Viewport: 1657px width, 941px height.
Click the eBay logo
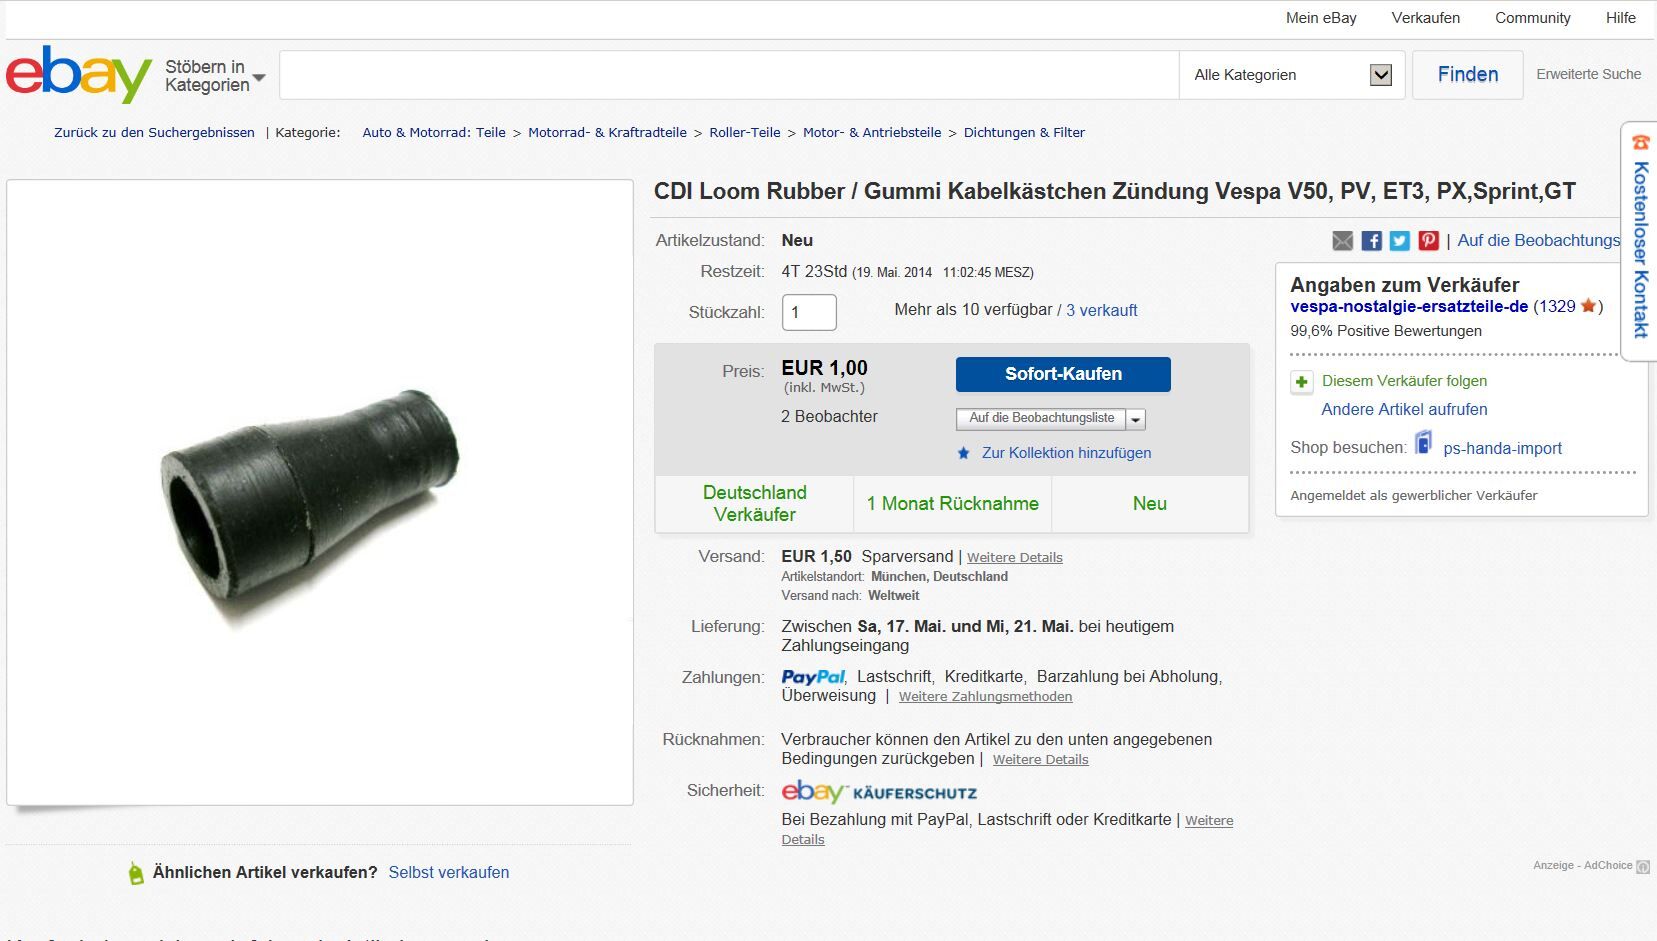pos(78,74)
